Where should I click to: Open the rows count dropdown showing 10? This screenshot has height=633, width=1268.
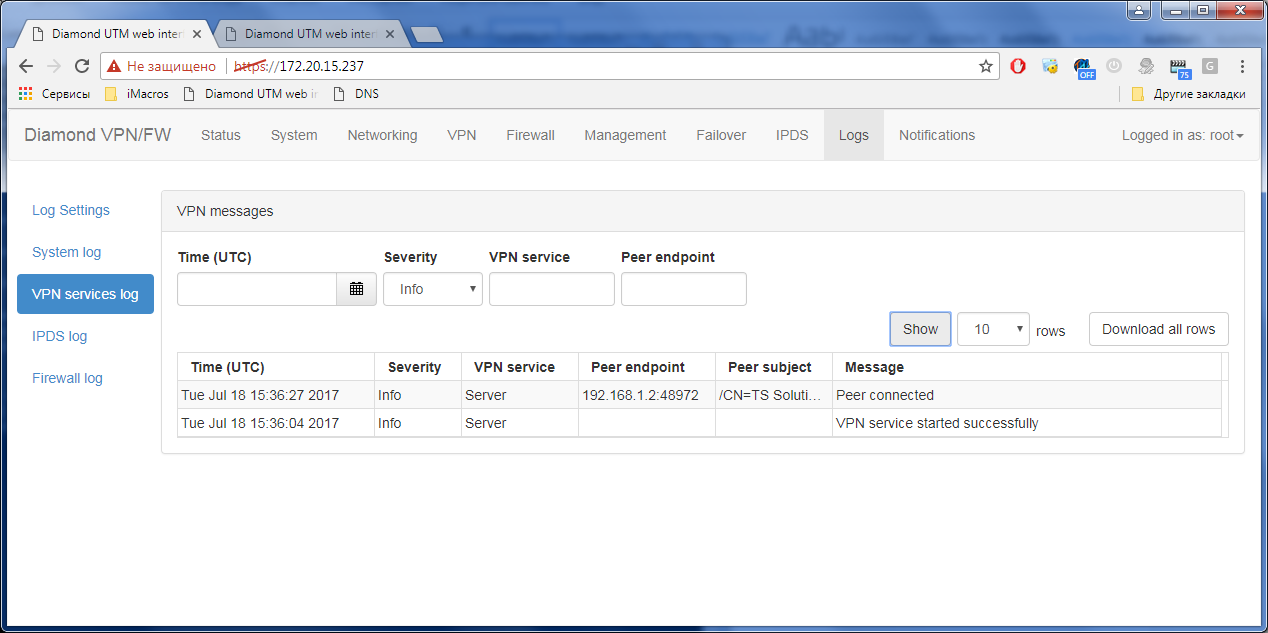pos(993,329)
